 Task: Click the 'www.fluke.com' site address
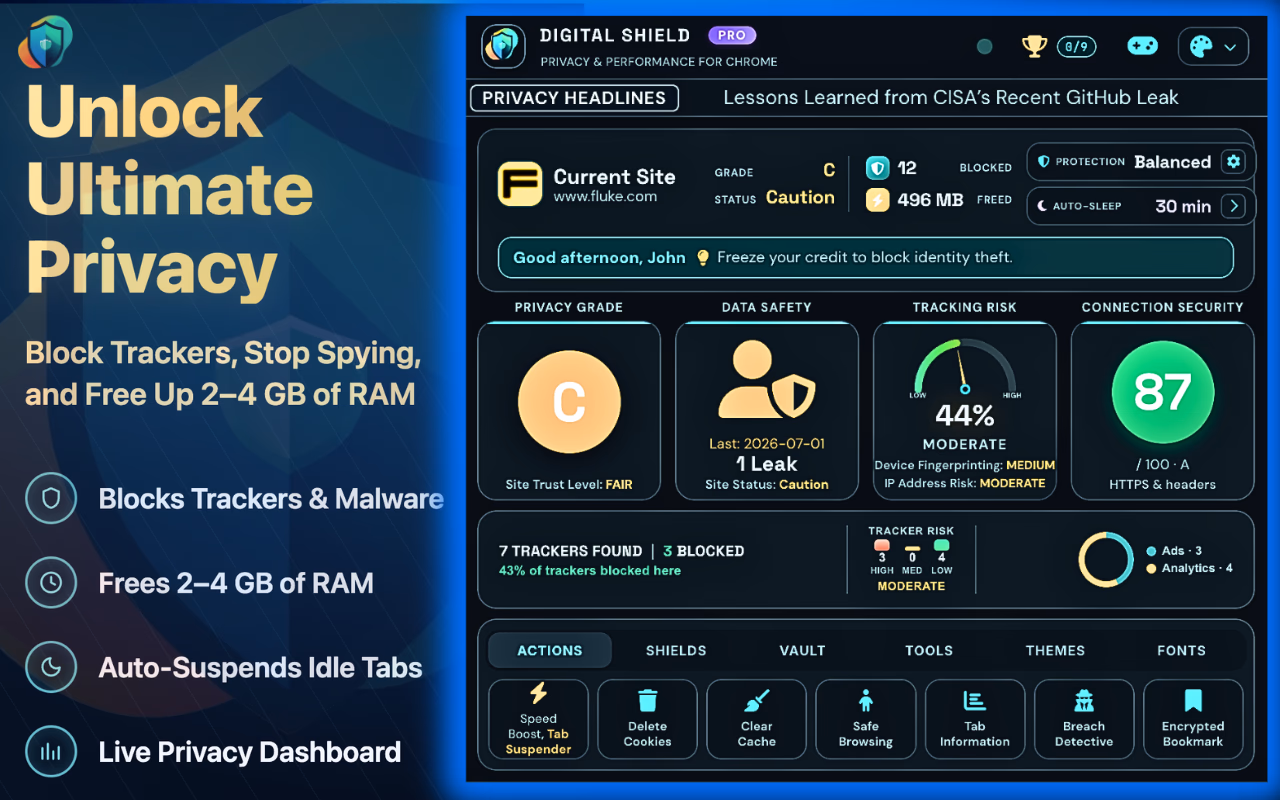pos(606,197)
